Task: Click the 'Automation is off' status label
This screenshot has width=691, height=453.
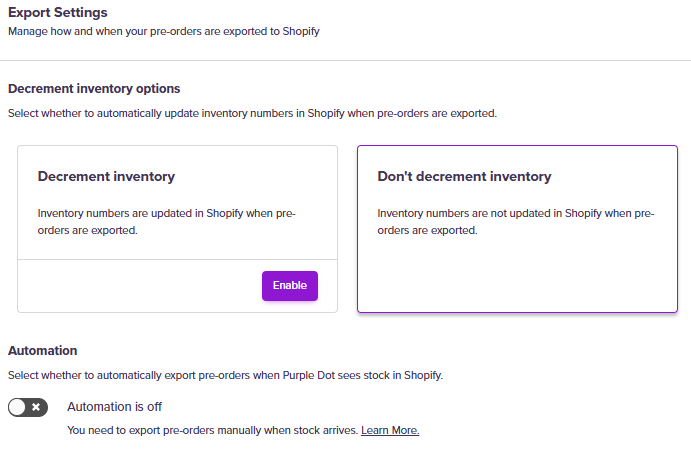Action: 114,407
